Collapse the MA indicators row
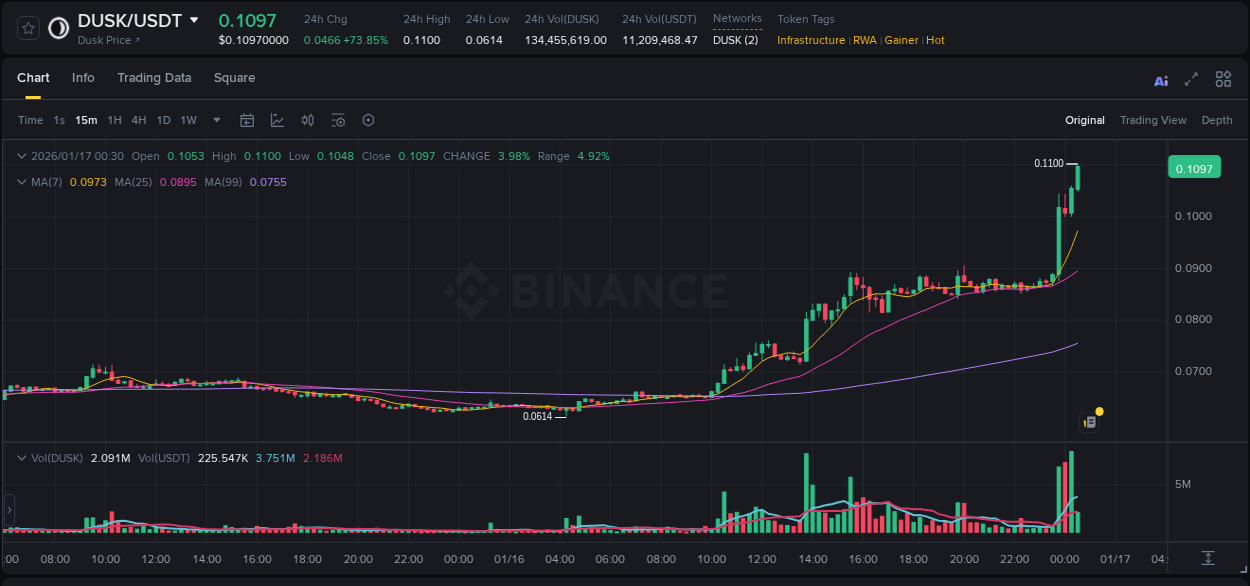The width and height of the screenshot is (1250, 586). [21, 182]
